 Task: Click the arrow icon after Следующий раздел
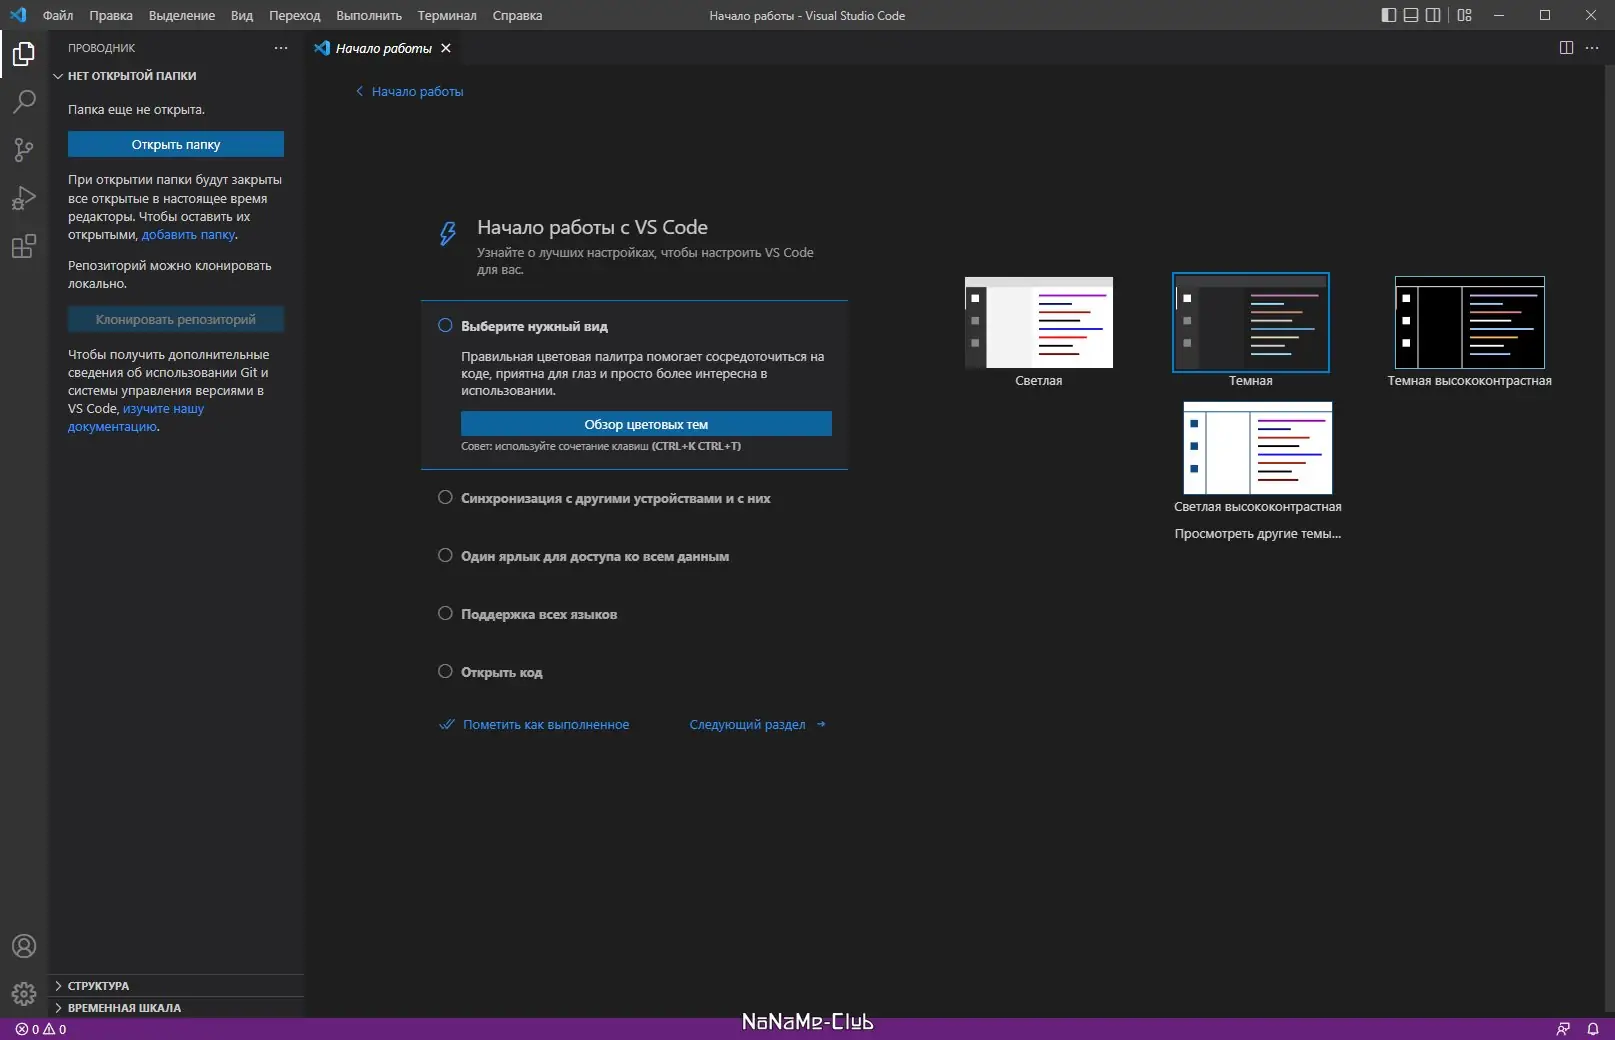[821, 724]
